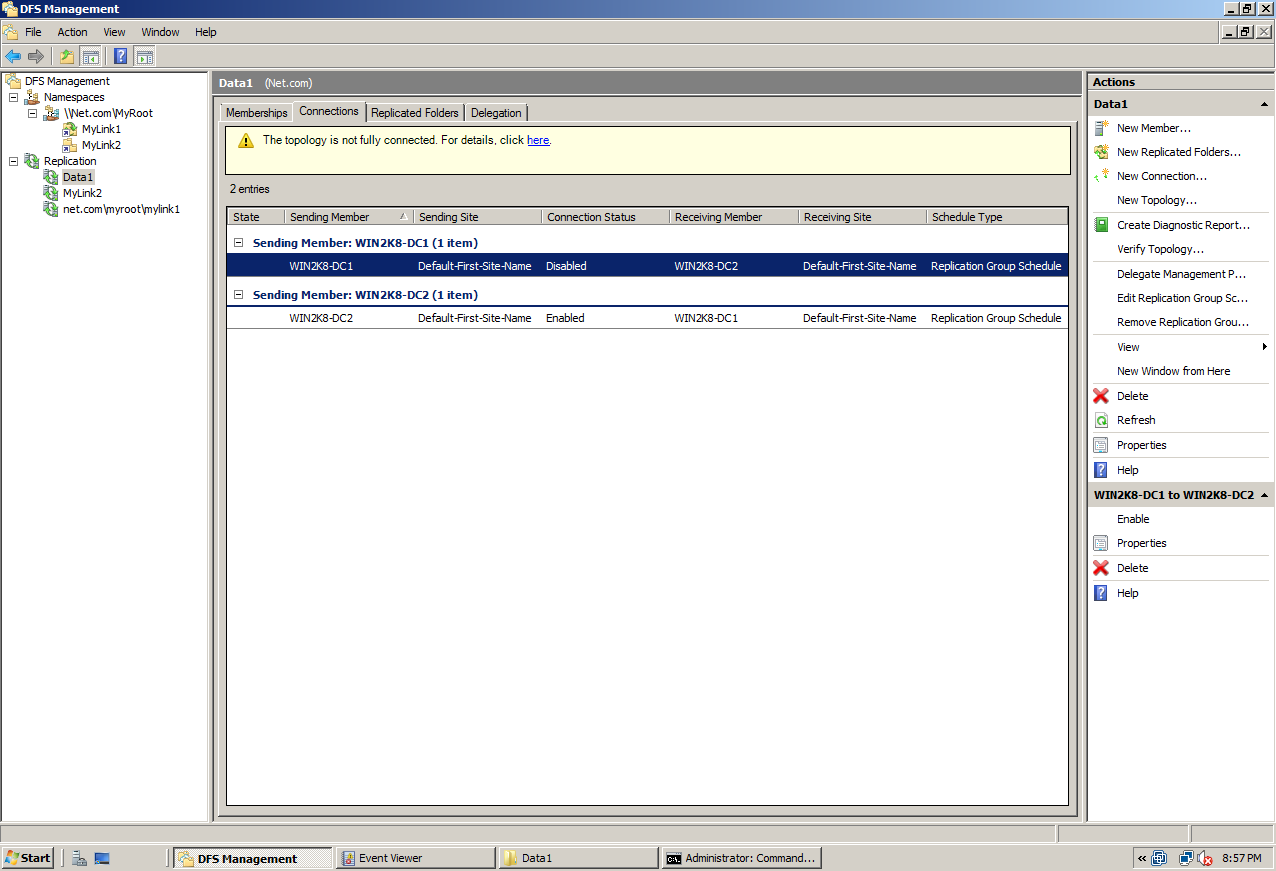This screenshot has width=1276, height=871.
Task: Click the MyLink2 folder icon under MyRoot
Action: coord(70,145)
